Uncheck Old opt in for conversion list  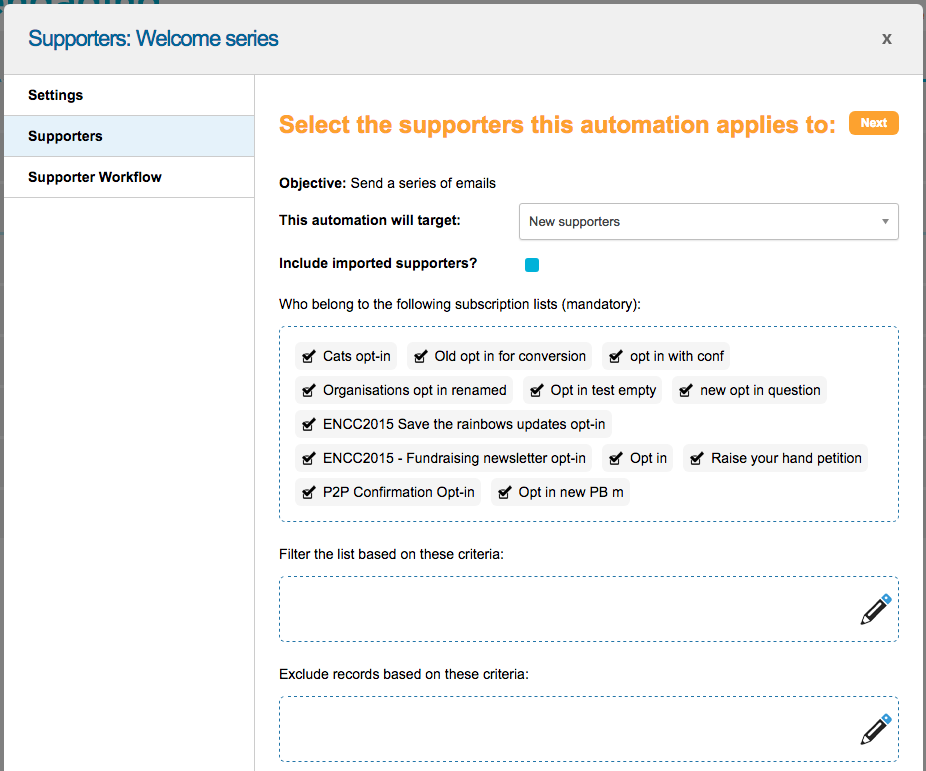click(420, 356)
